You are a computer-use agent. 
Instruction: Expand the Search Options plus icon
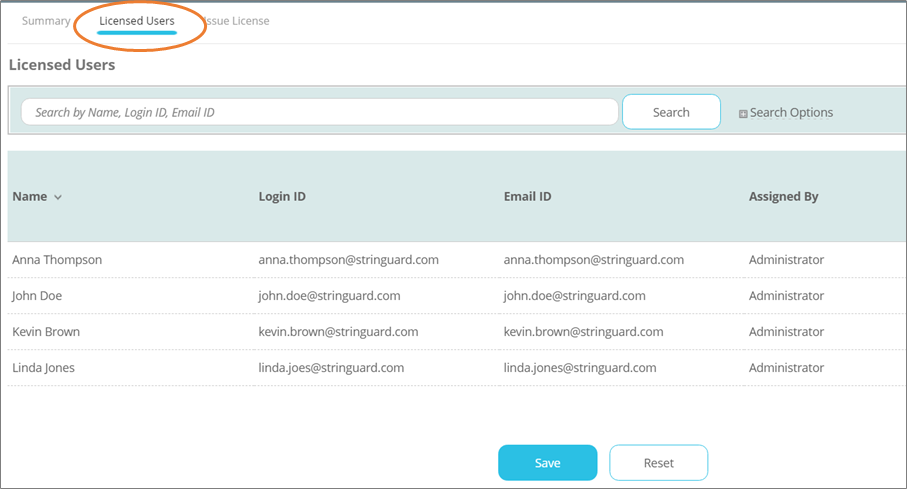[743, 113]
